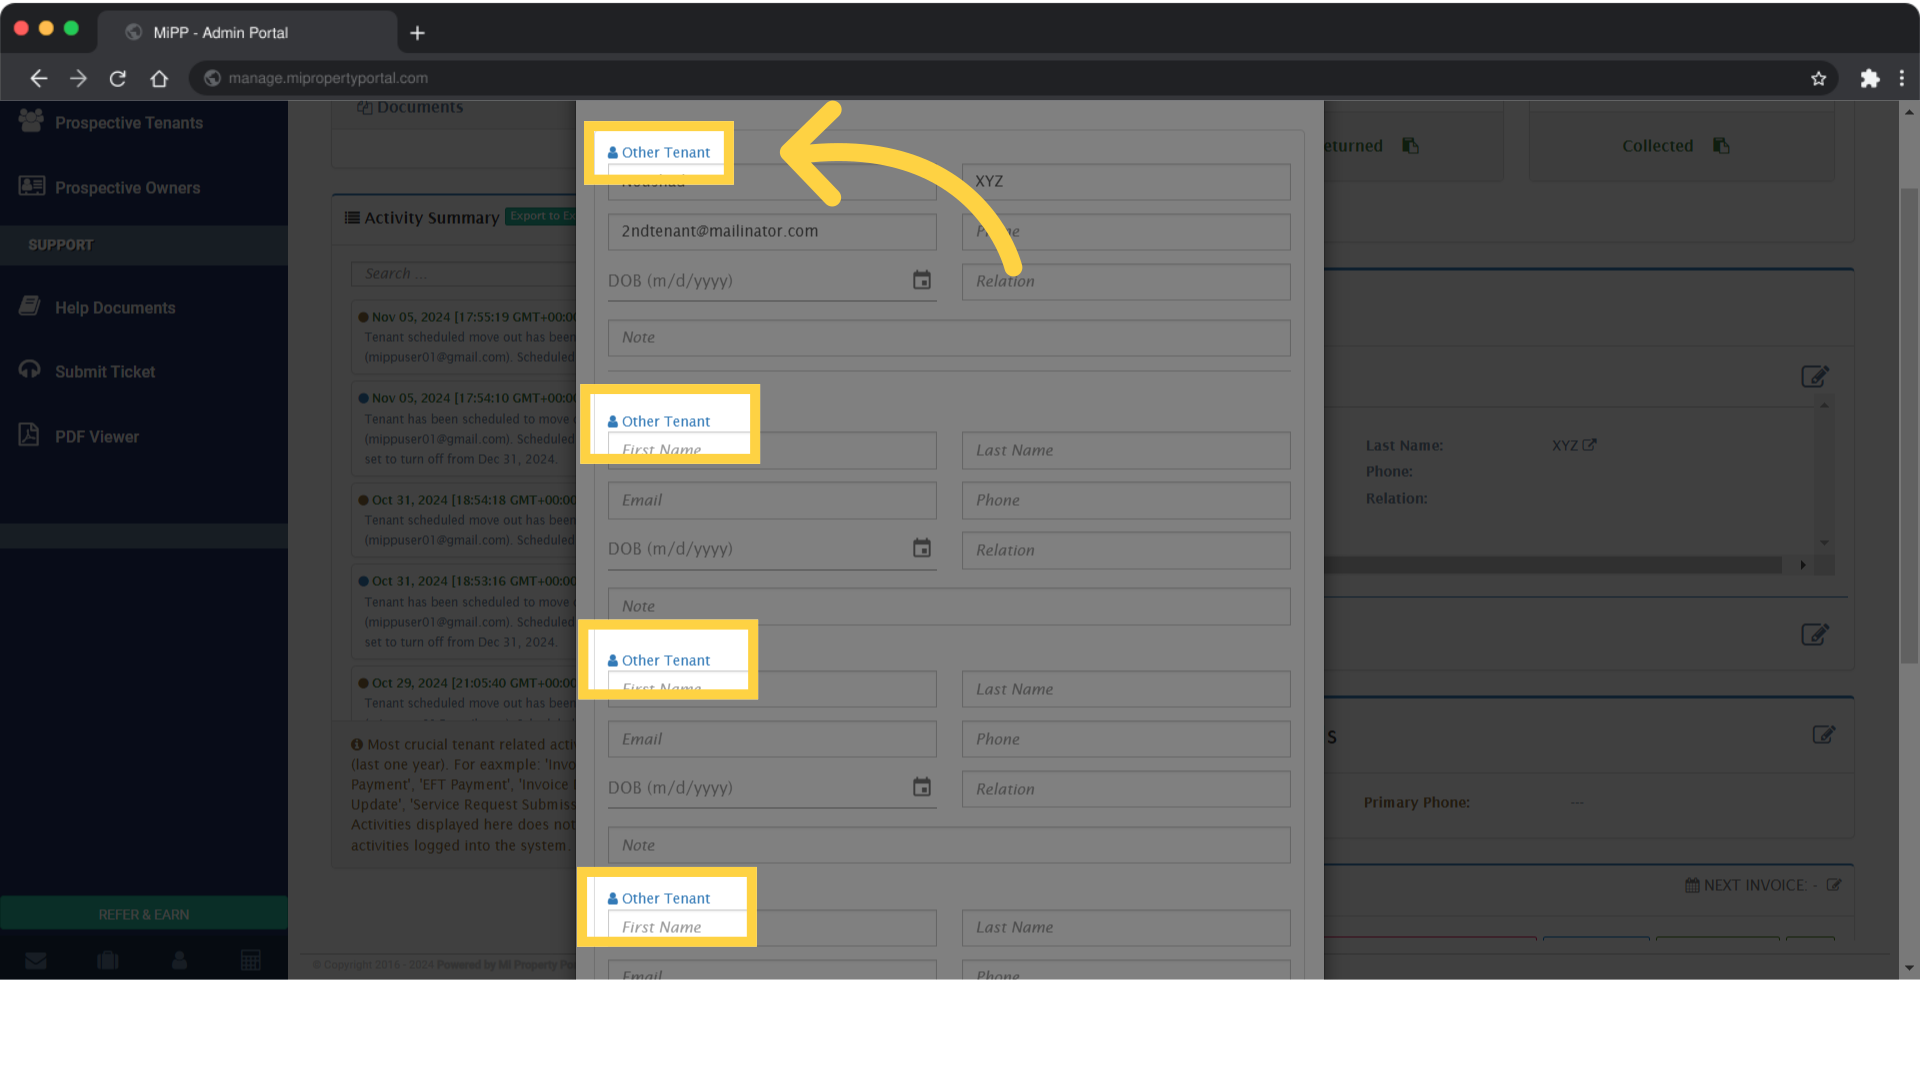The width and height of the screenshot is (1920, 1080).
Task: Open the first tenant's DOB calendar icon
Action: pos(922,280)
